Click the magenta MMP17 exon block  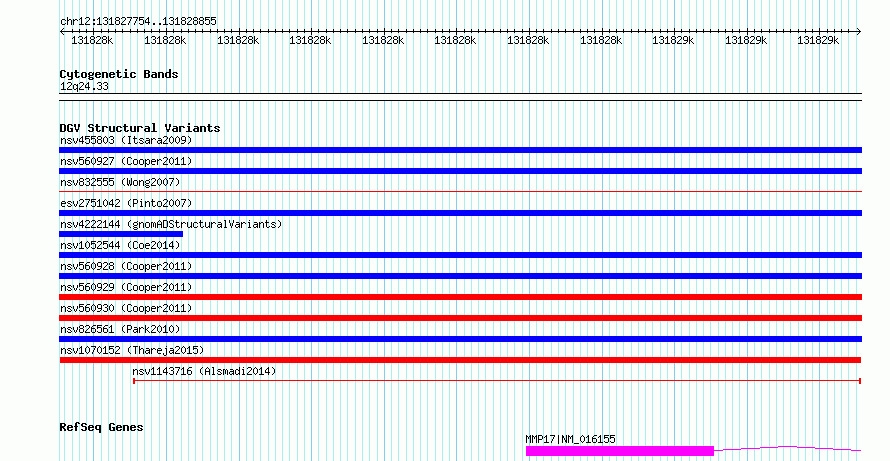[x=620, y=451]
